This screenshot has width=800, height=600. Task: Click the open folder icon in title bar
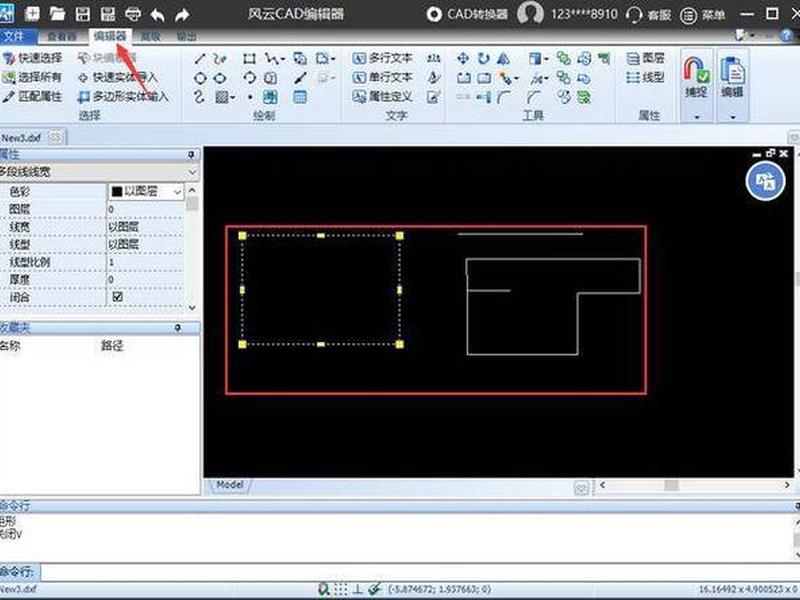(58, 14)
